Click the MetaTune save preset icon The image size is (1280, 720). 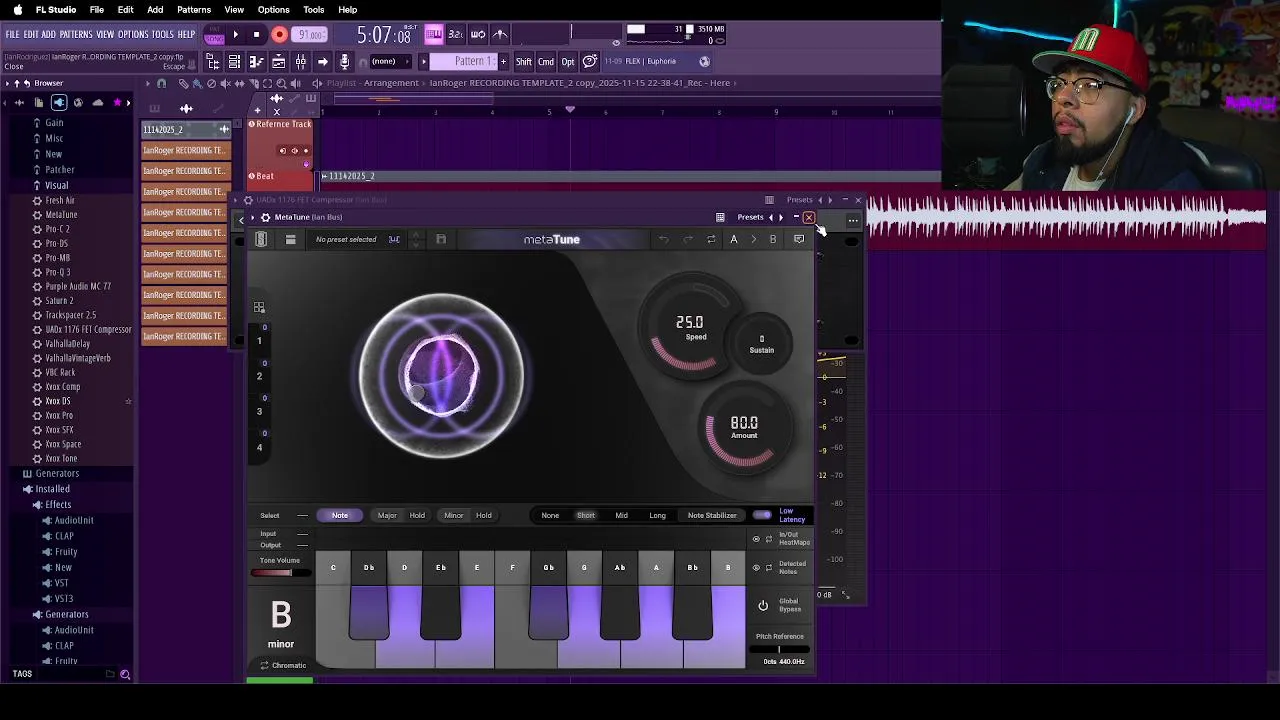[x=441, y=239]
